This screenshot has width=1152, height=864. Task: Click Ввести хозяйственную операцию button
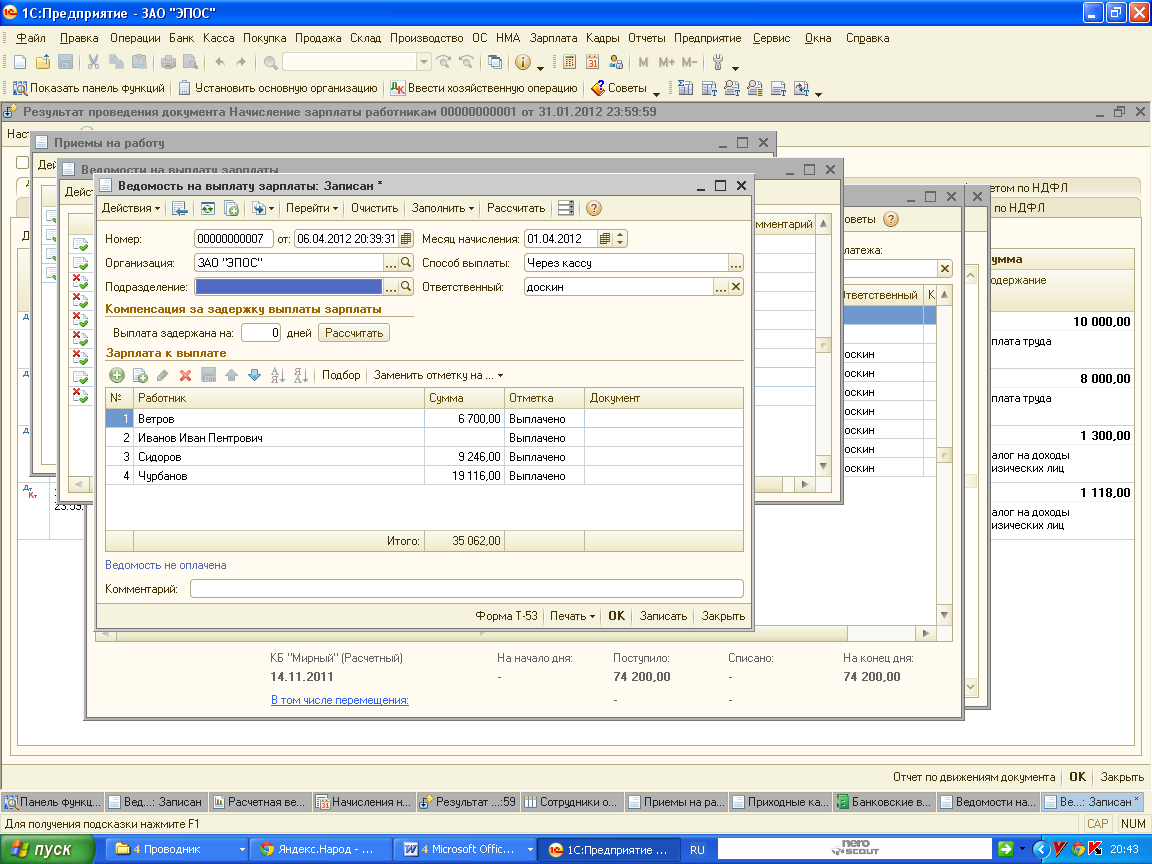pos(484,88)
